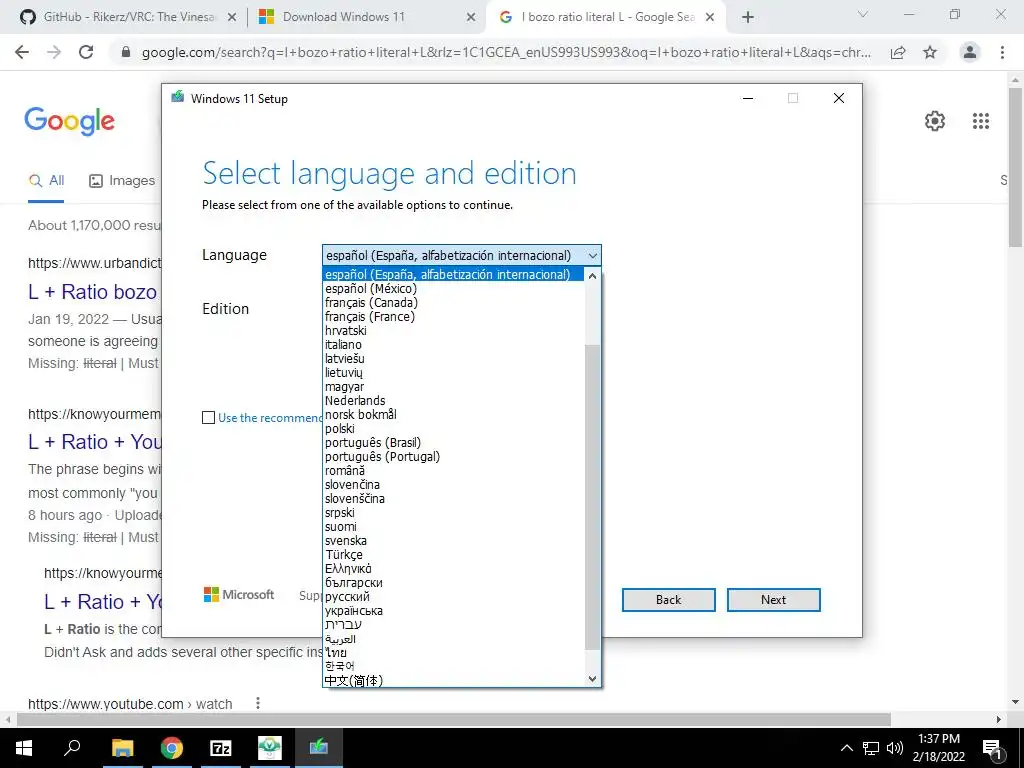Open Google settings gear

point(935,121)
